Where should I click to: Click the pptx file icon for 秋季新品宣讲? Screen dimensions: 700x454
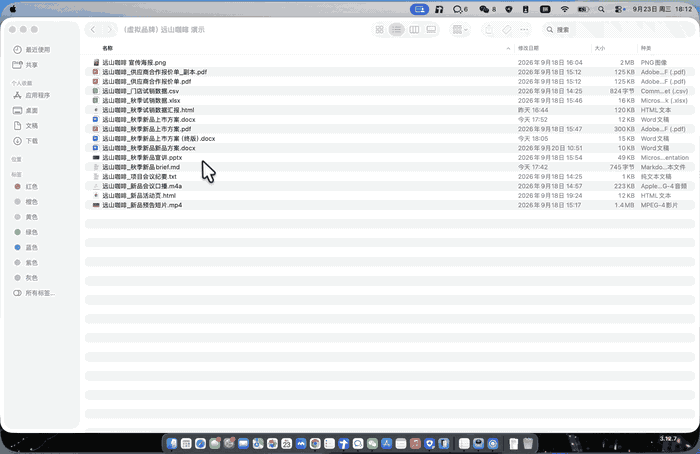point(96,158)
